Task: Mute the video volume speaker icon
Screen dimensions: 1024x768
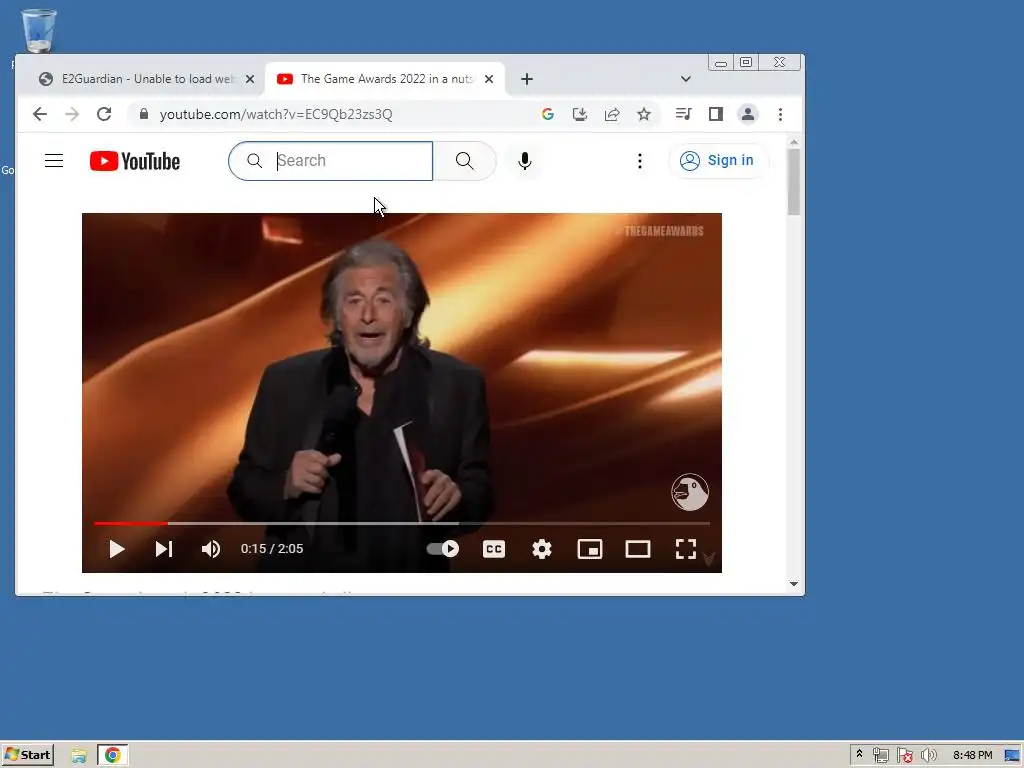Action: (210, 549)
